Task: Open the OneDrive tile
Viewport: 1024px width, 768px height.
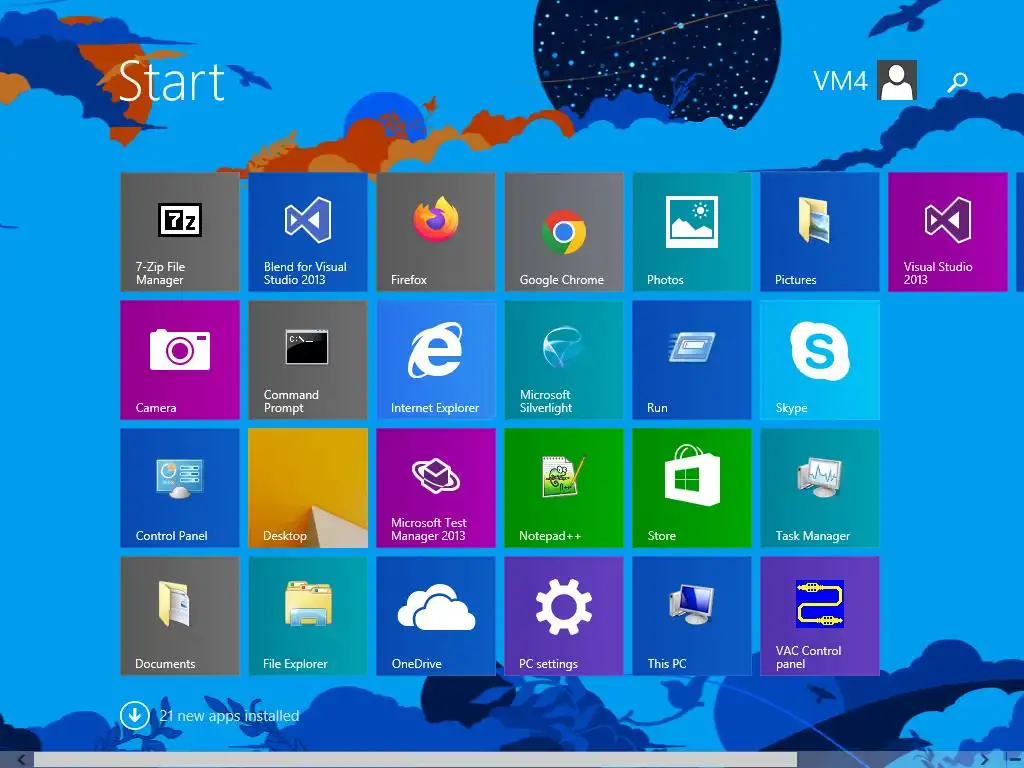Action: tap(436, 616)
